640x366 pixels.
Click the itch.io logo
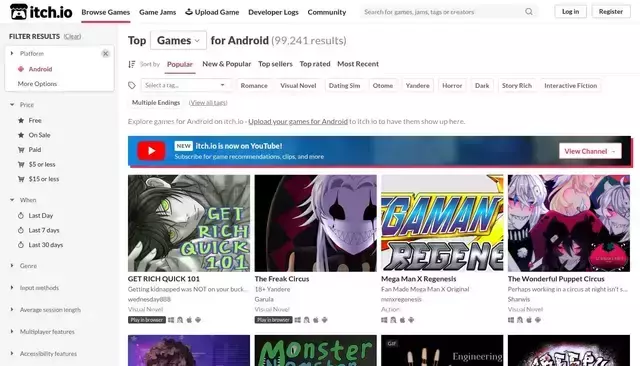pos(41,12)
